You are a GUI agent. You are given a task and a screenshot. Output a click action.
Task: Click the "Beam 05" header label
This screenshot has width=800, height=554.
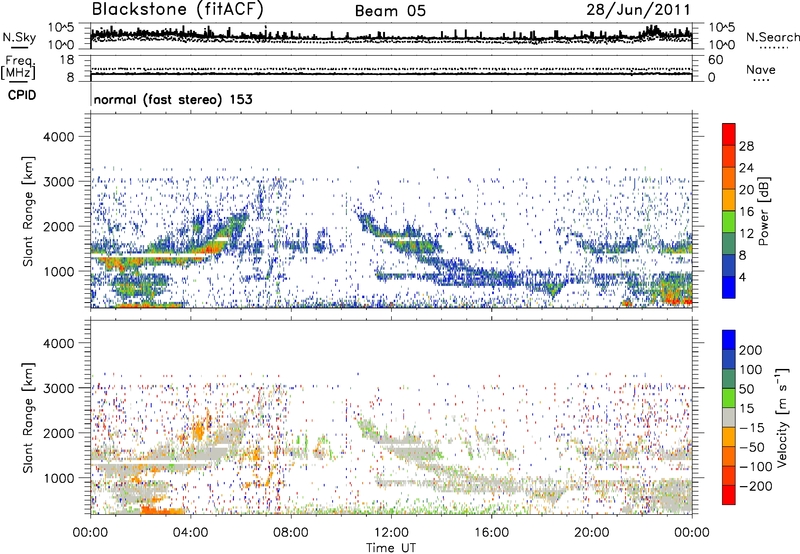[x=390, y=11]
